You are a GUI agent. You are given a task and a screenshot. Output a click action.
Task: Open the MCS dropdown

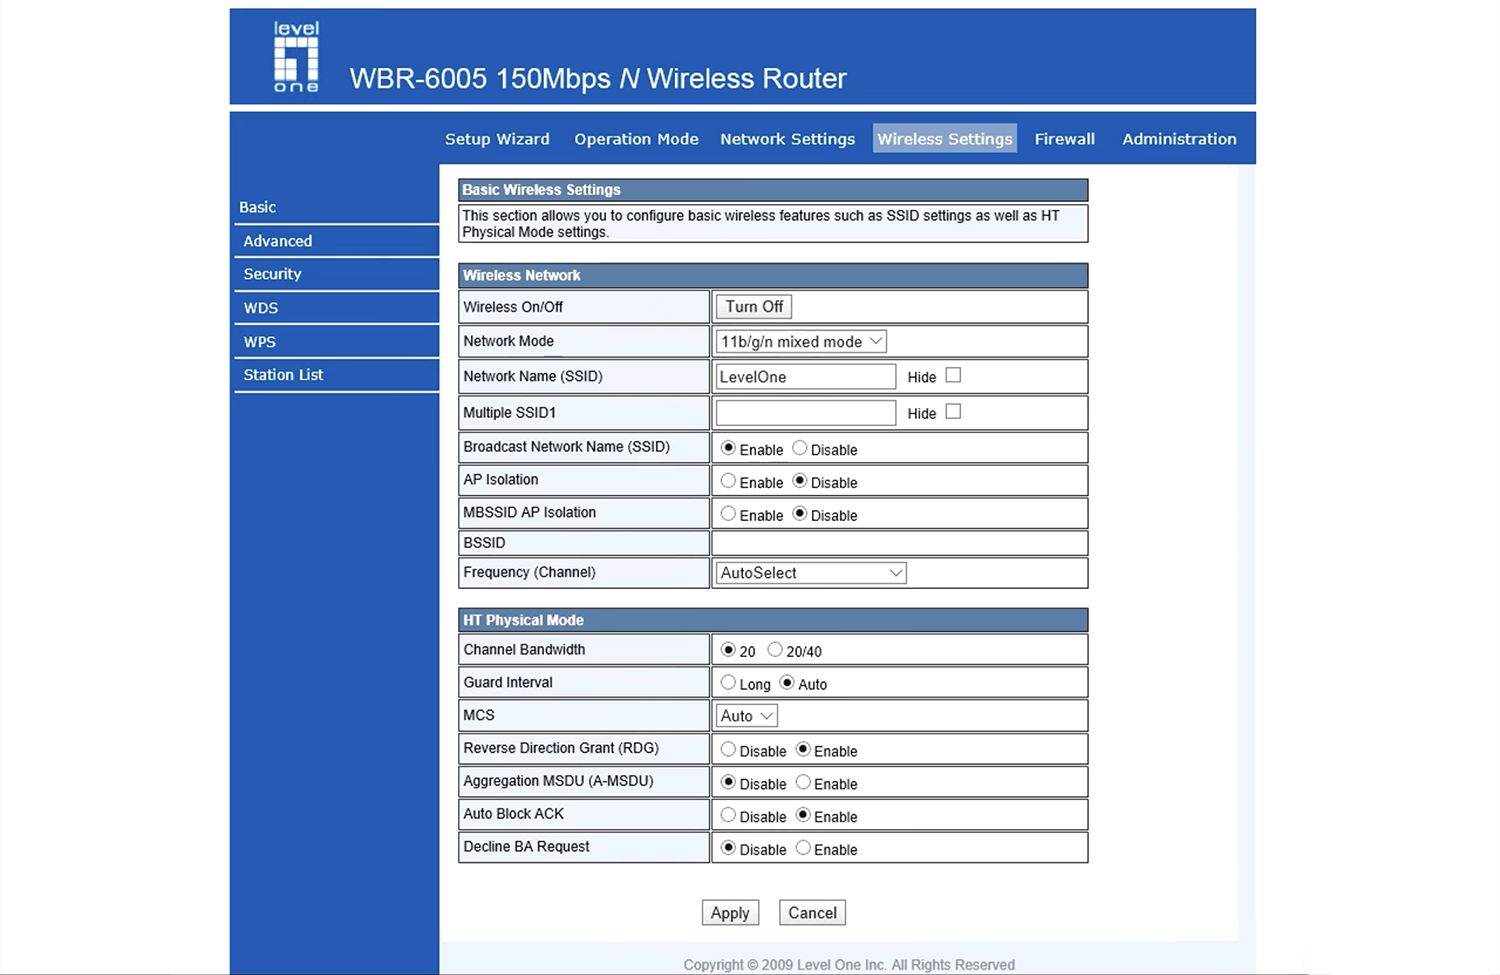(747, 716)
